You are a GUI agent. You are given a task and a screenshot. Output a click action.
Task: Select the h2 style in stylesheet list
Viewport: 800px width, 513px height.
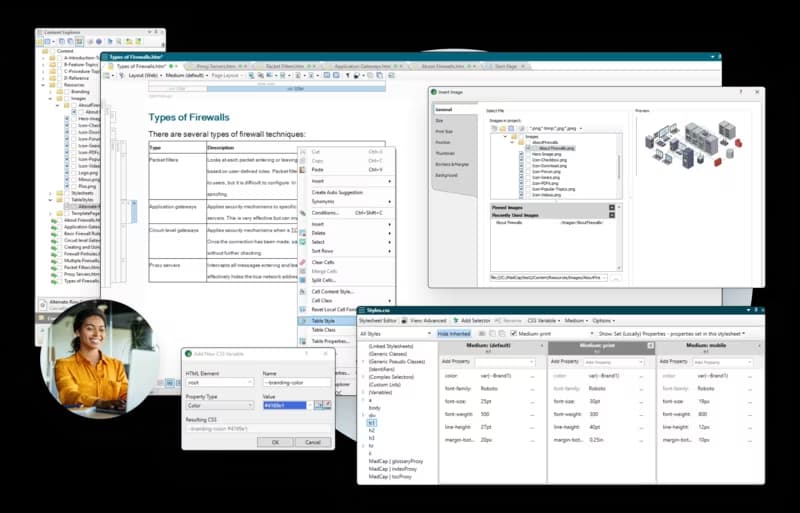click(x=371, y=430)
